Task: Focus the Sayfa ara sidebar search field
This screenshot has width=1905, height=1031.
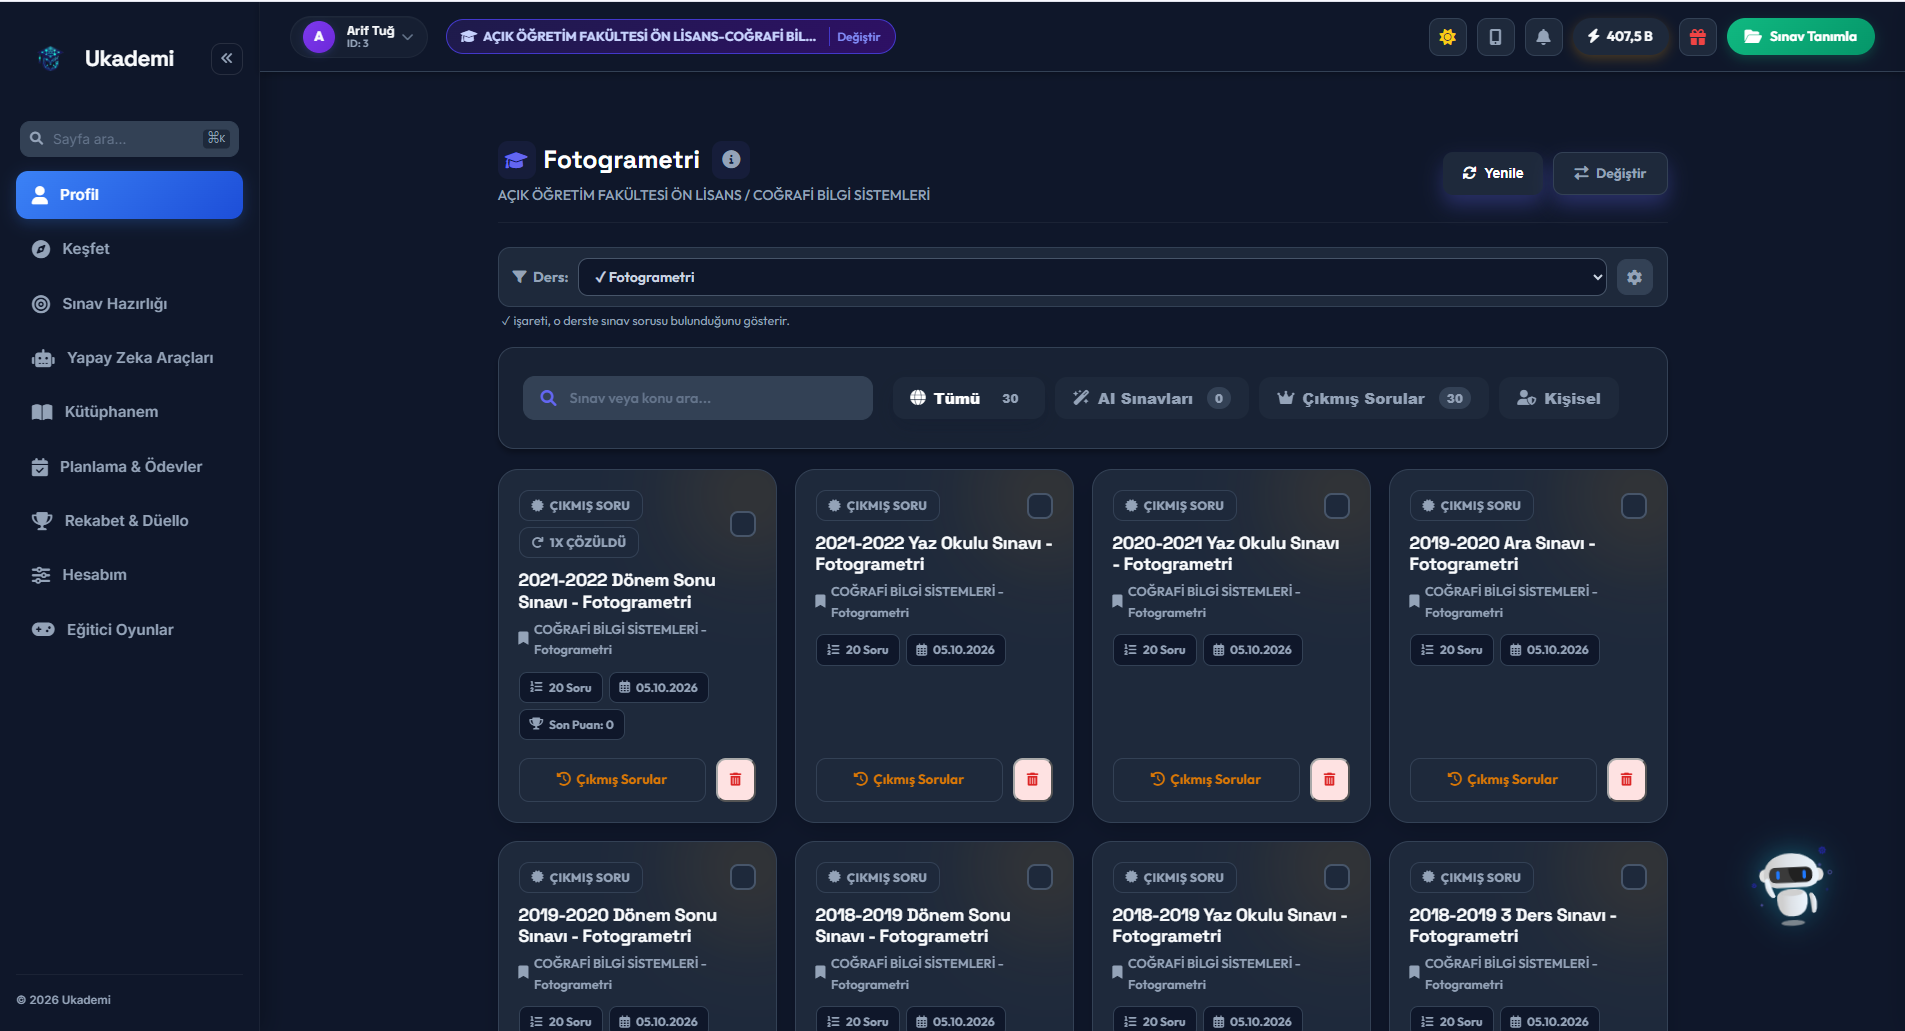Action: point(129,139)
